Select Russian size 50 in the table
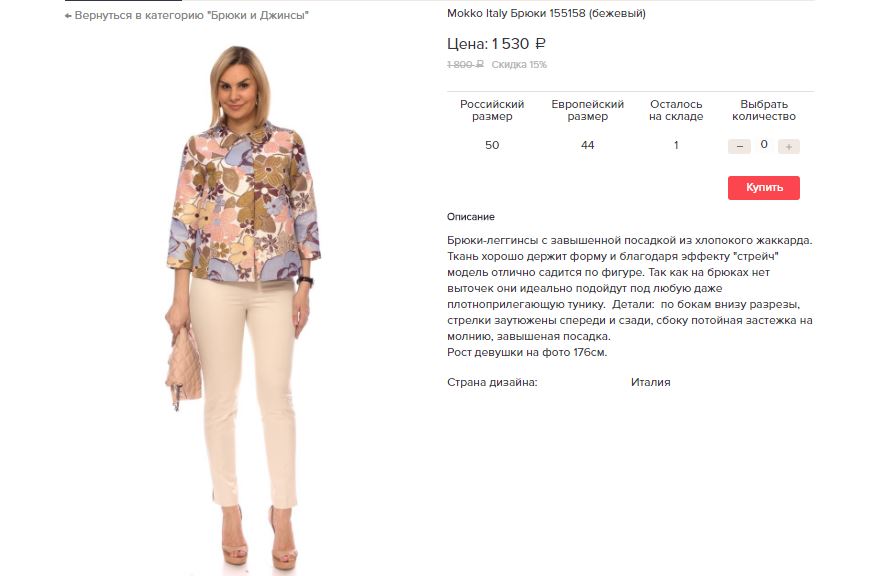The width and height of the screenshot is (869, 576). pos(492,145)
